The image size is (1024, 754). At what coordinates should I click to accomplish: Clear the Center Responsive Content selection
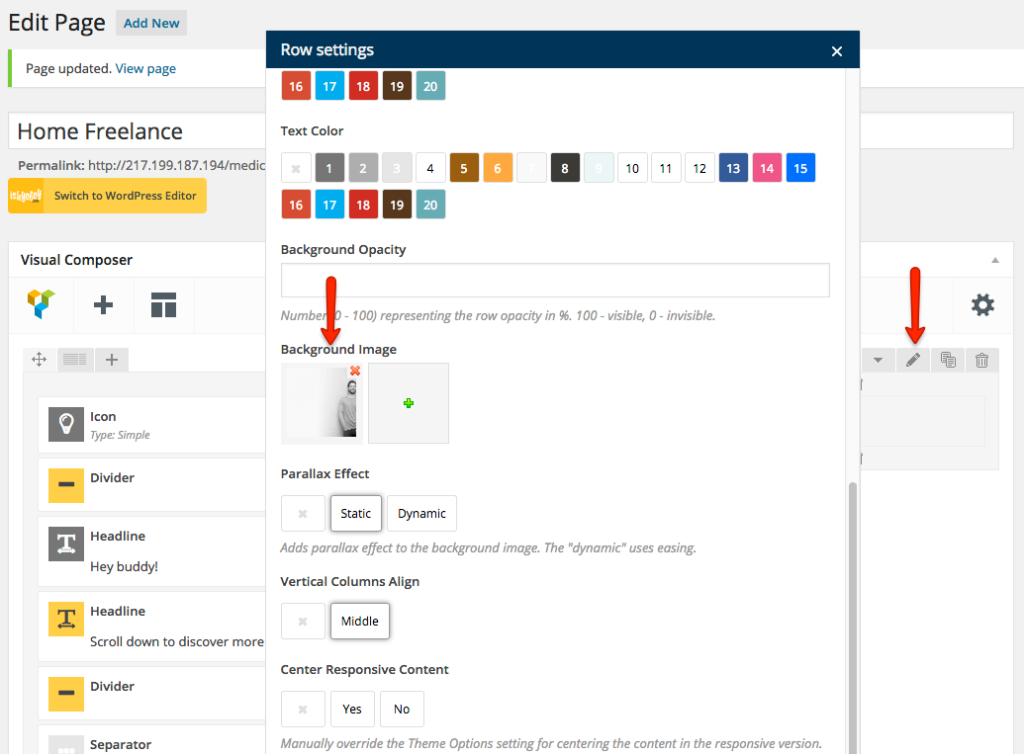tap(303, 709)
